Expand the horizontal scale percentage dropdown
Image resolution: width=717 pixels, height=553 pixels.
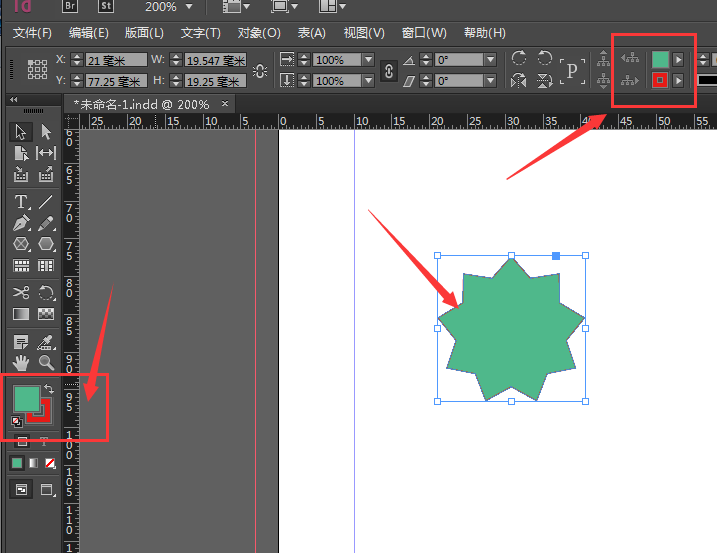368,59
